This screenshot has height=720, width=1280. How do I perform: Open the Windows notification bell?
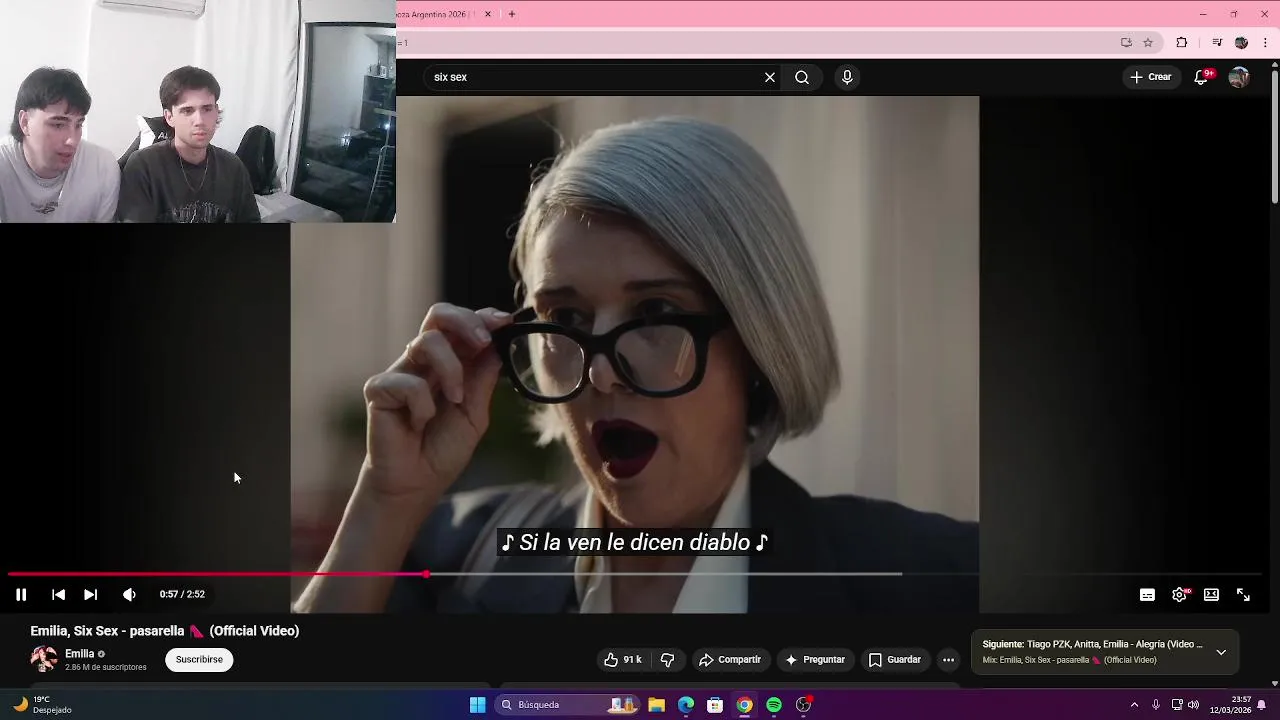1262,705
